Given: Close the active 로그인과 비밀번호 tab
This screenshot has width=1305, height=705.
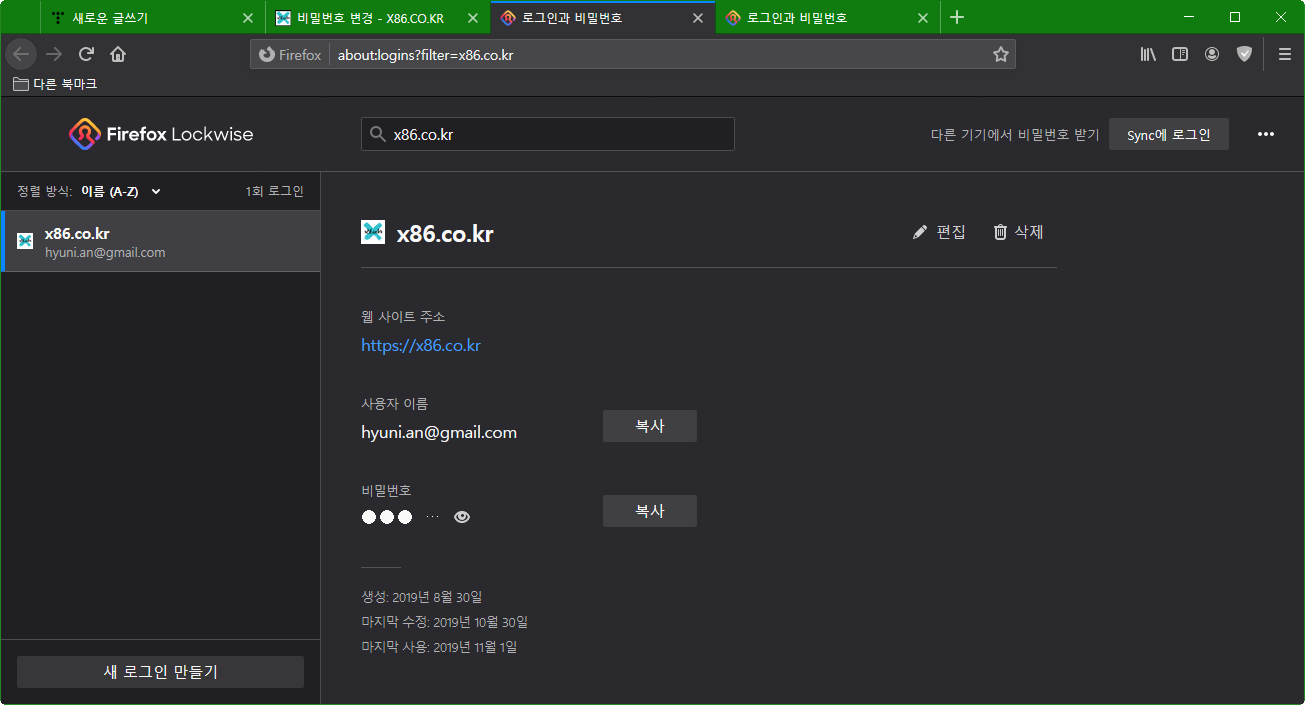Looking at the screenshot, I should coord(697,18).
